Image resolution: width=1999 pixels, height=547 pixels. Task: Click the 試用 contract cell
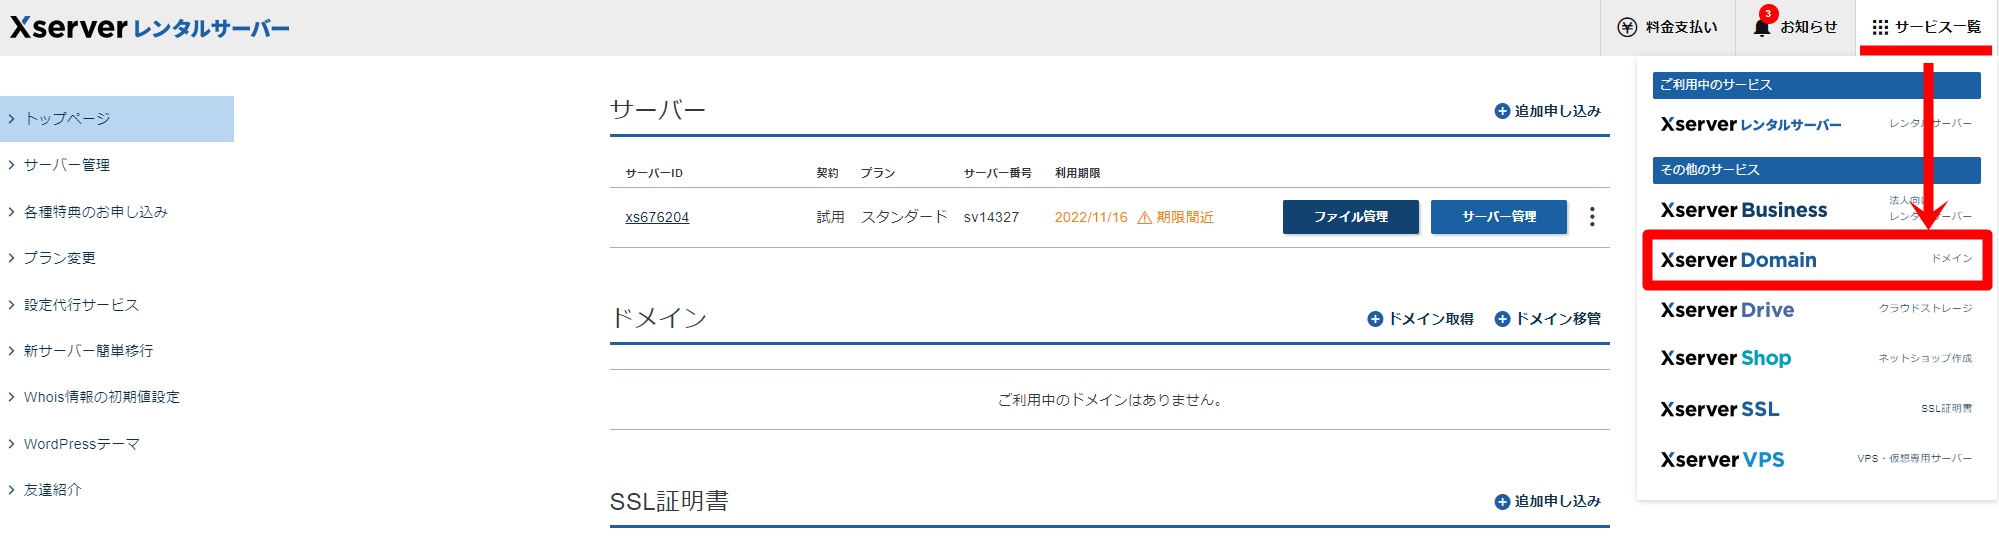(830, 217)
